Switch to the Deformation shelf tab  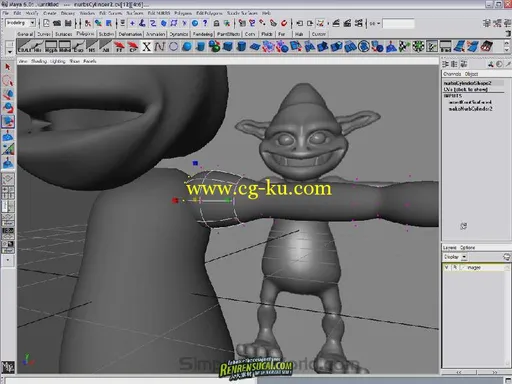point(130,34)
